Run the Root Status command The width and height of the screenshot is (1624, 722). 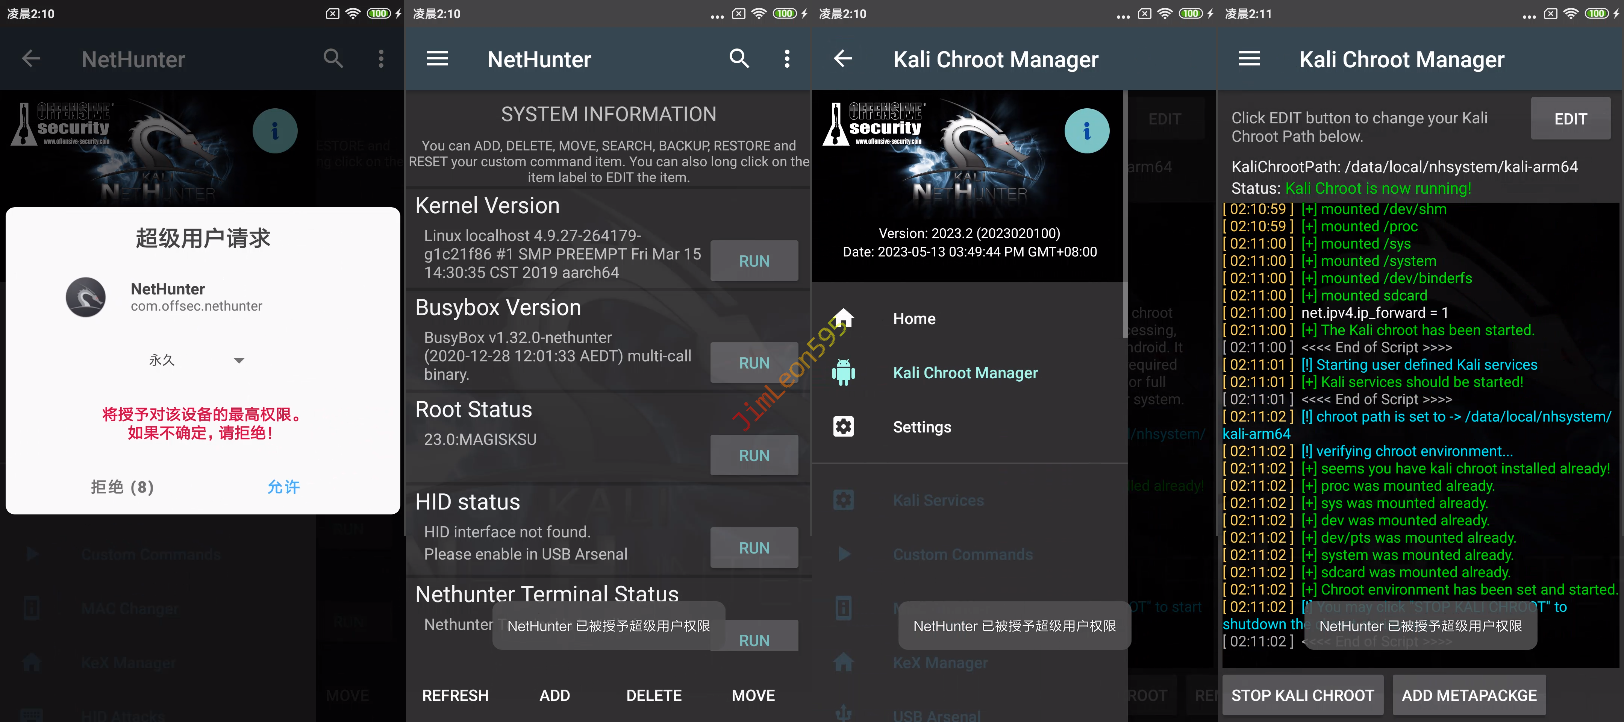754,455
